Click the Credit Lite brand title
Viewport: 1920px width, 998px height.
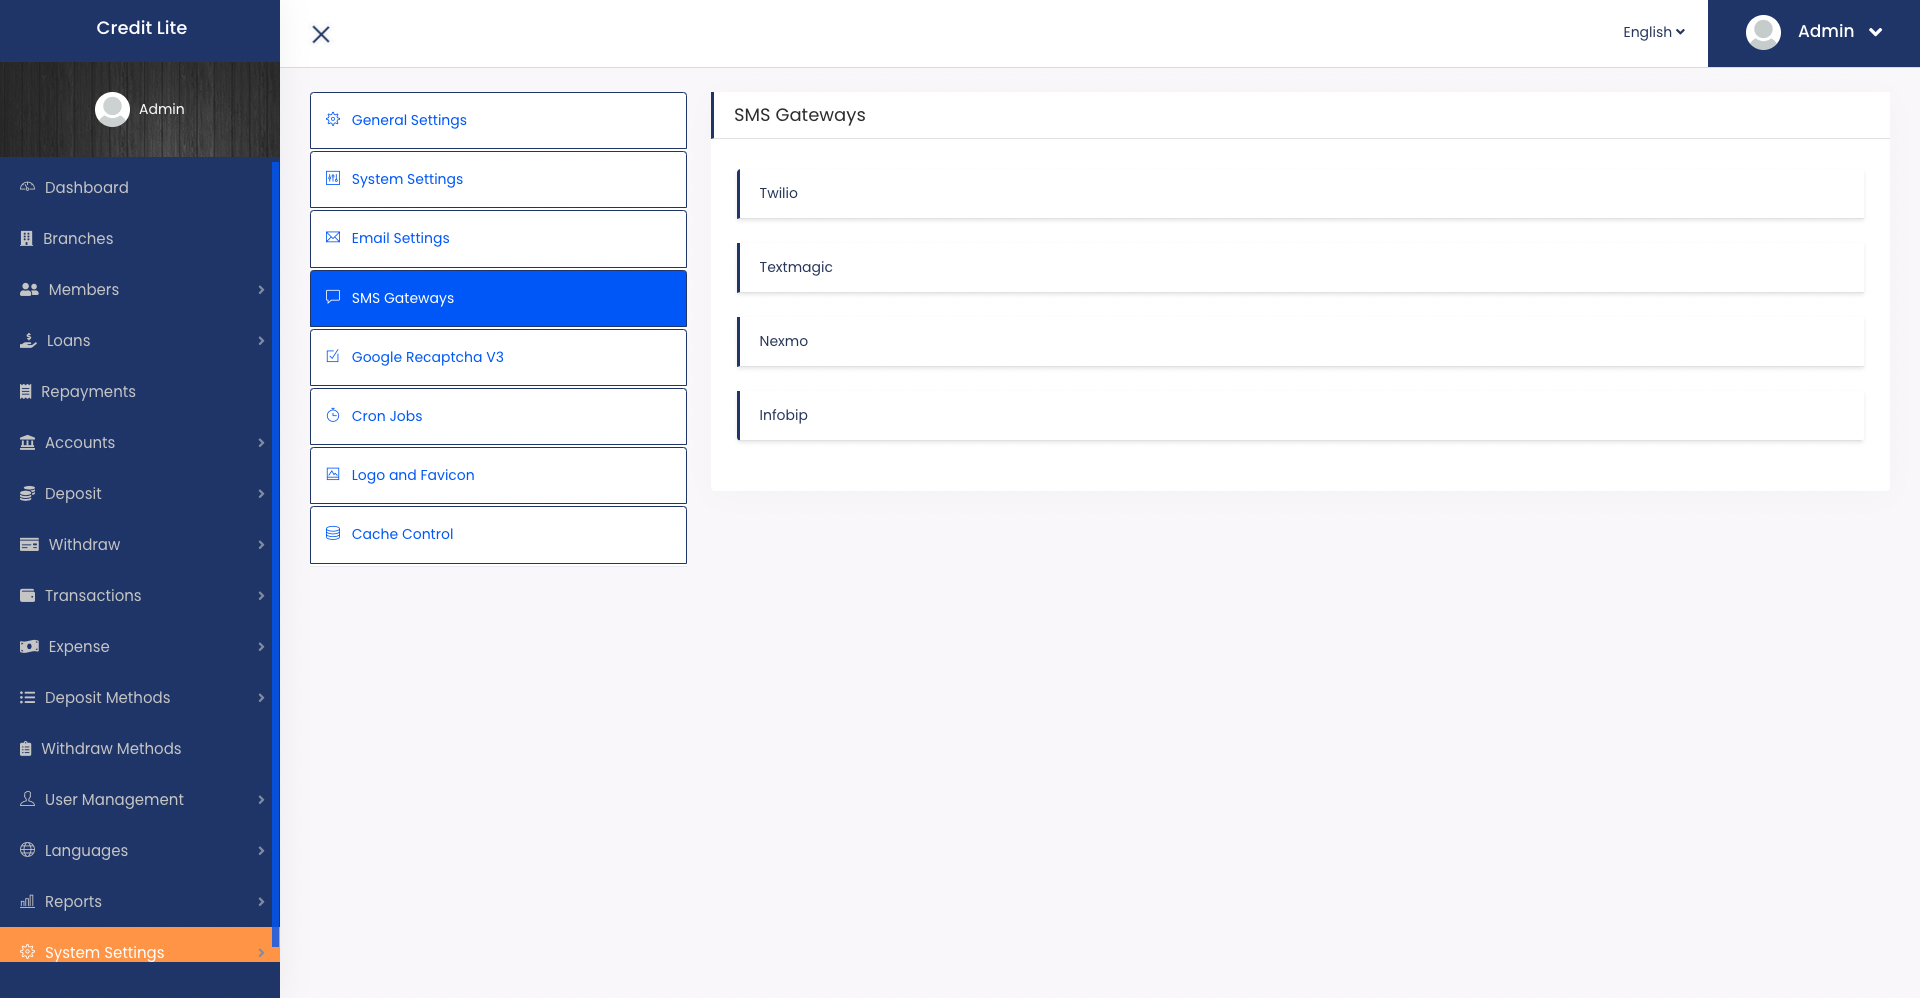click(x=141, y=28)
